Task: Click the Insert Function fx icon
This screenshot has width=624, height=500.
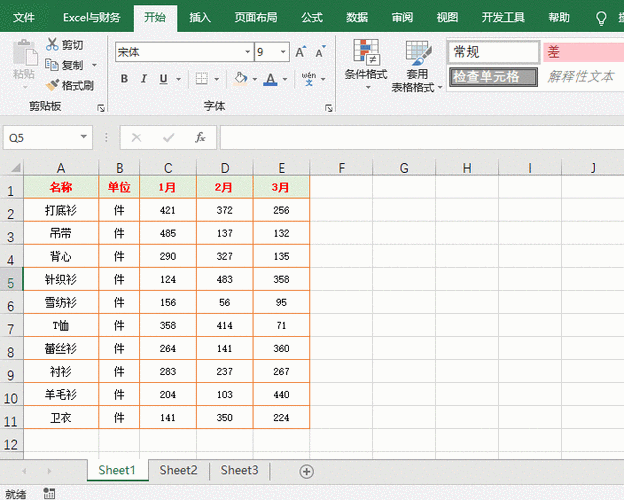Action: point(200,137)
